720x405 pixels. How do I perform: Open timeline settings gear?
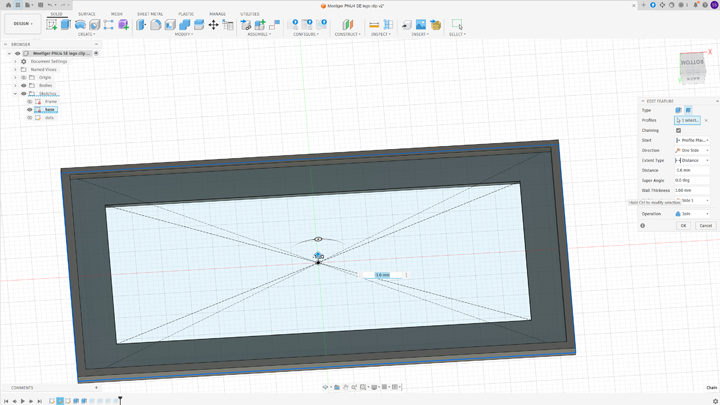(715, 401)
